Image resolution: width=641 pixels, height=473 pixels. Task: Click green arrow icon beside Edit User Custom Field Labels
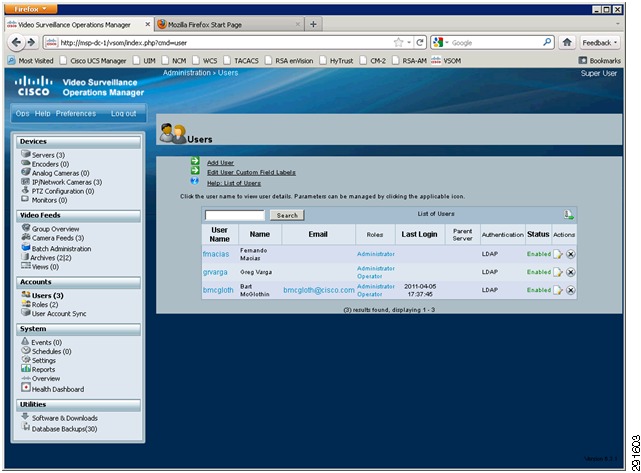(x=195, y=170)
